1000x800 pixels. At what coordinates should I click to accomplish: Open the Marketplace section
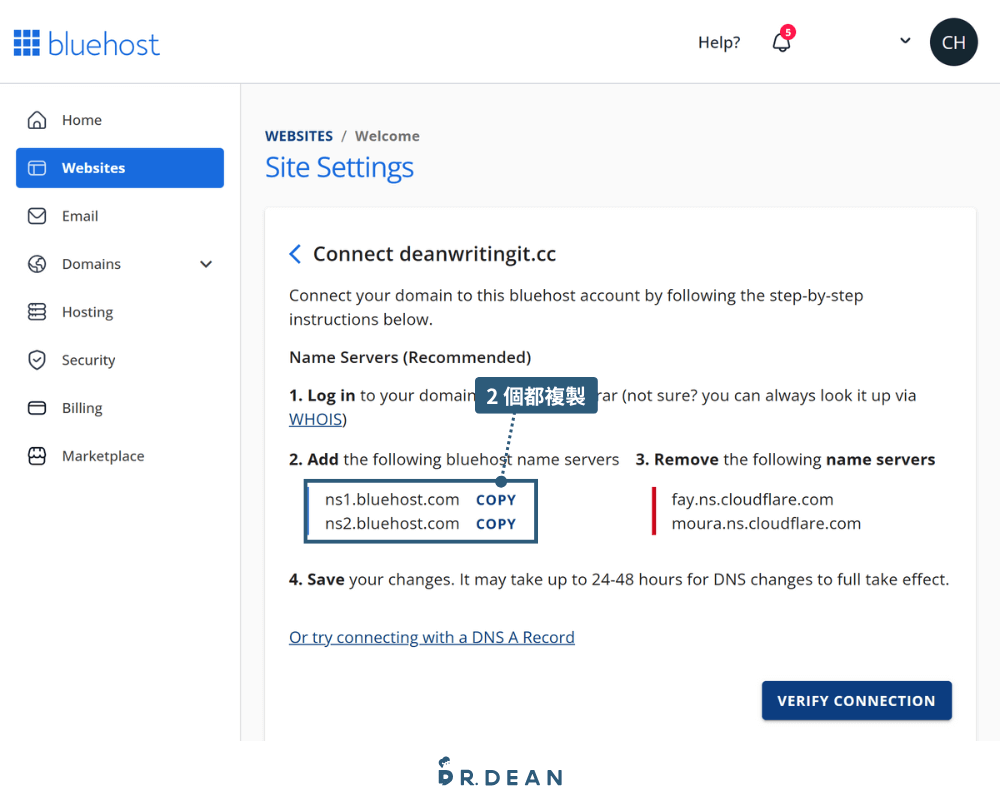coord(120,456)
